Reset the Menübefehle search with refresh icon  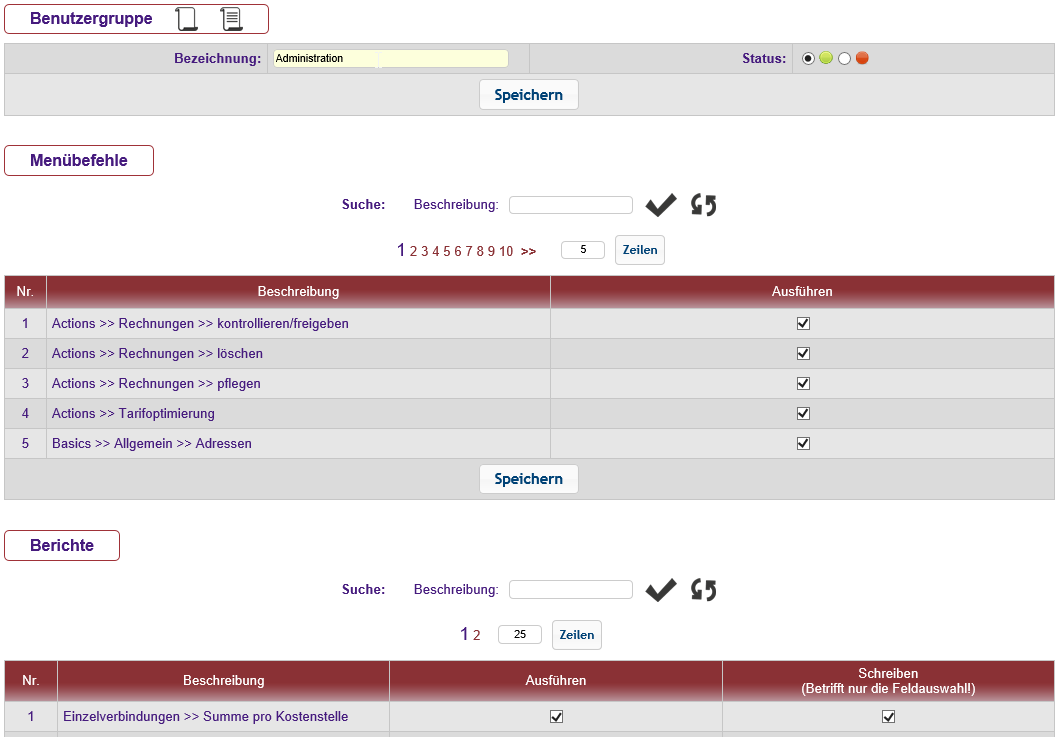point(704,205)
